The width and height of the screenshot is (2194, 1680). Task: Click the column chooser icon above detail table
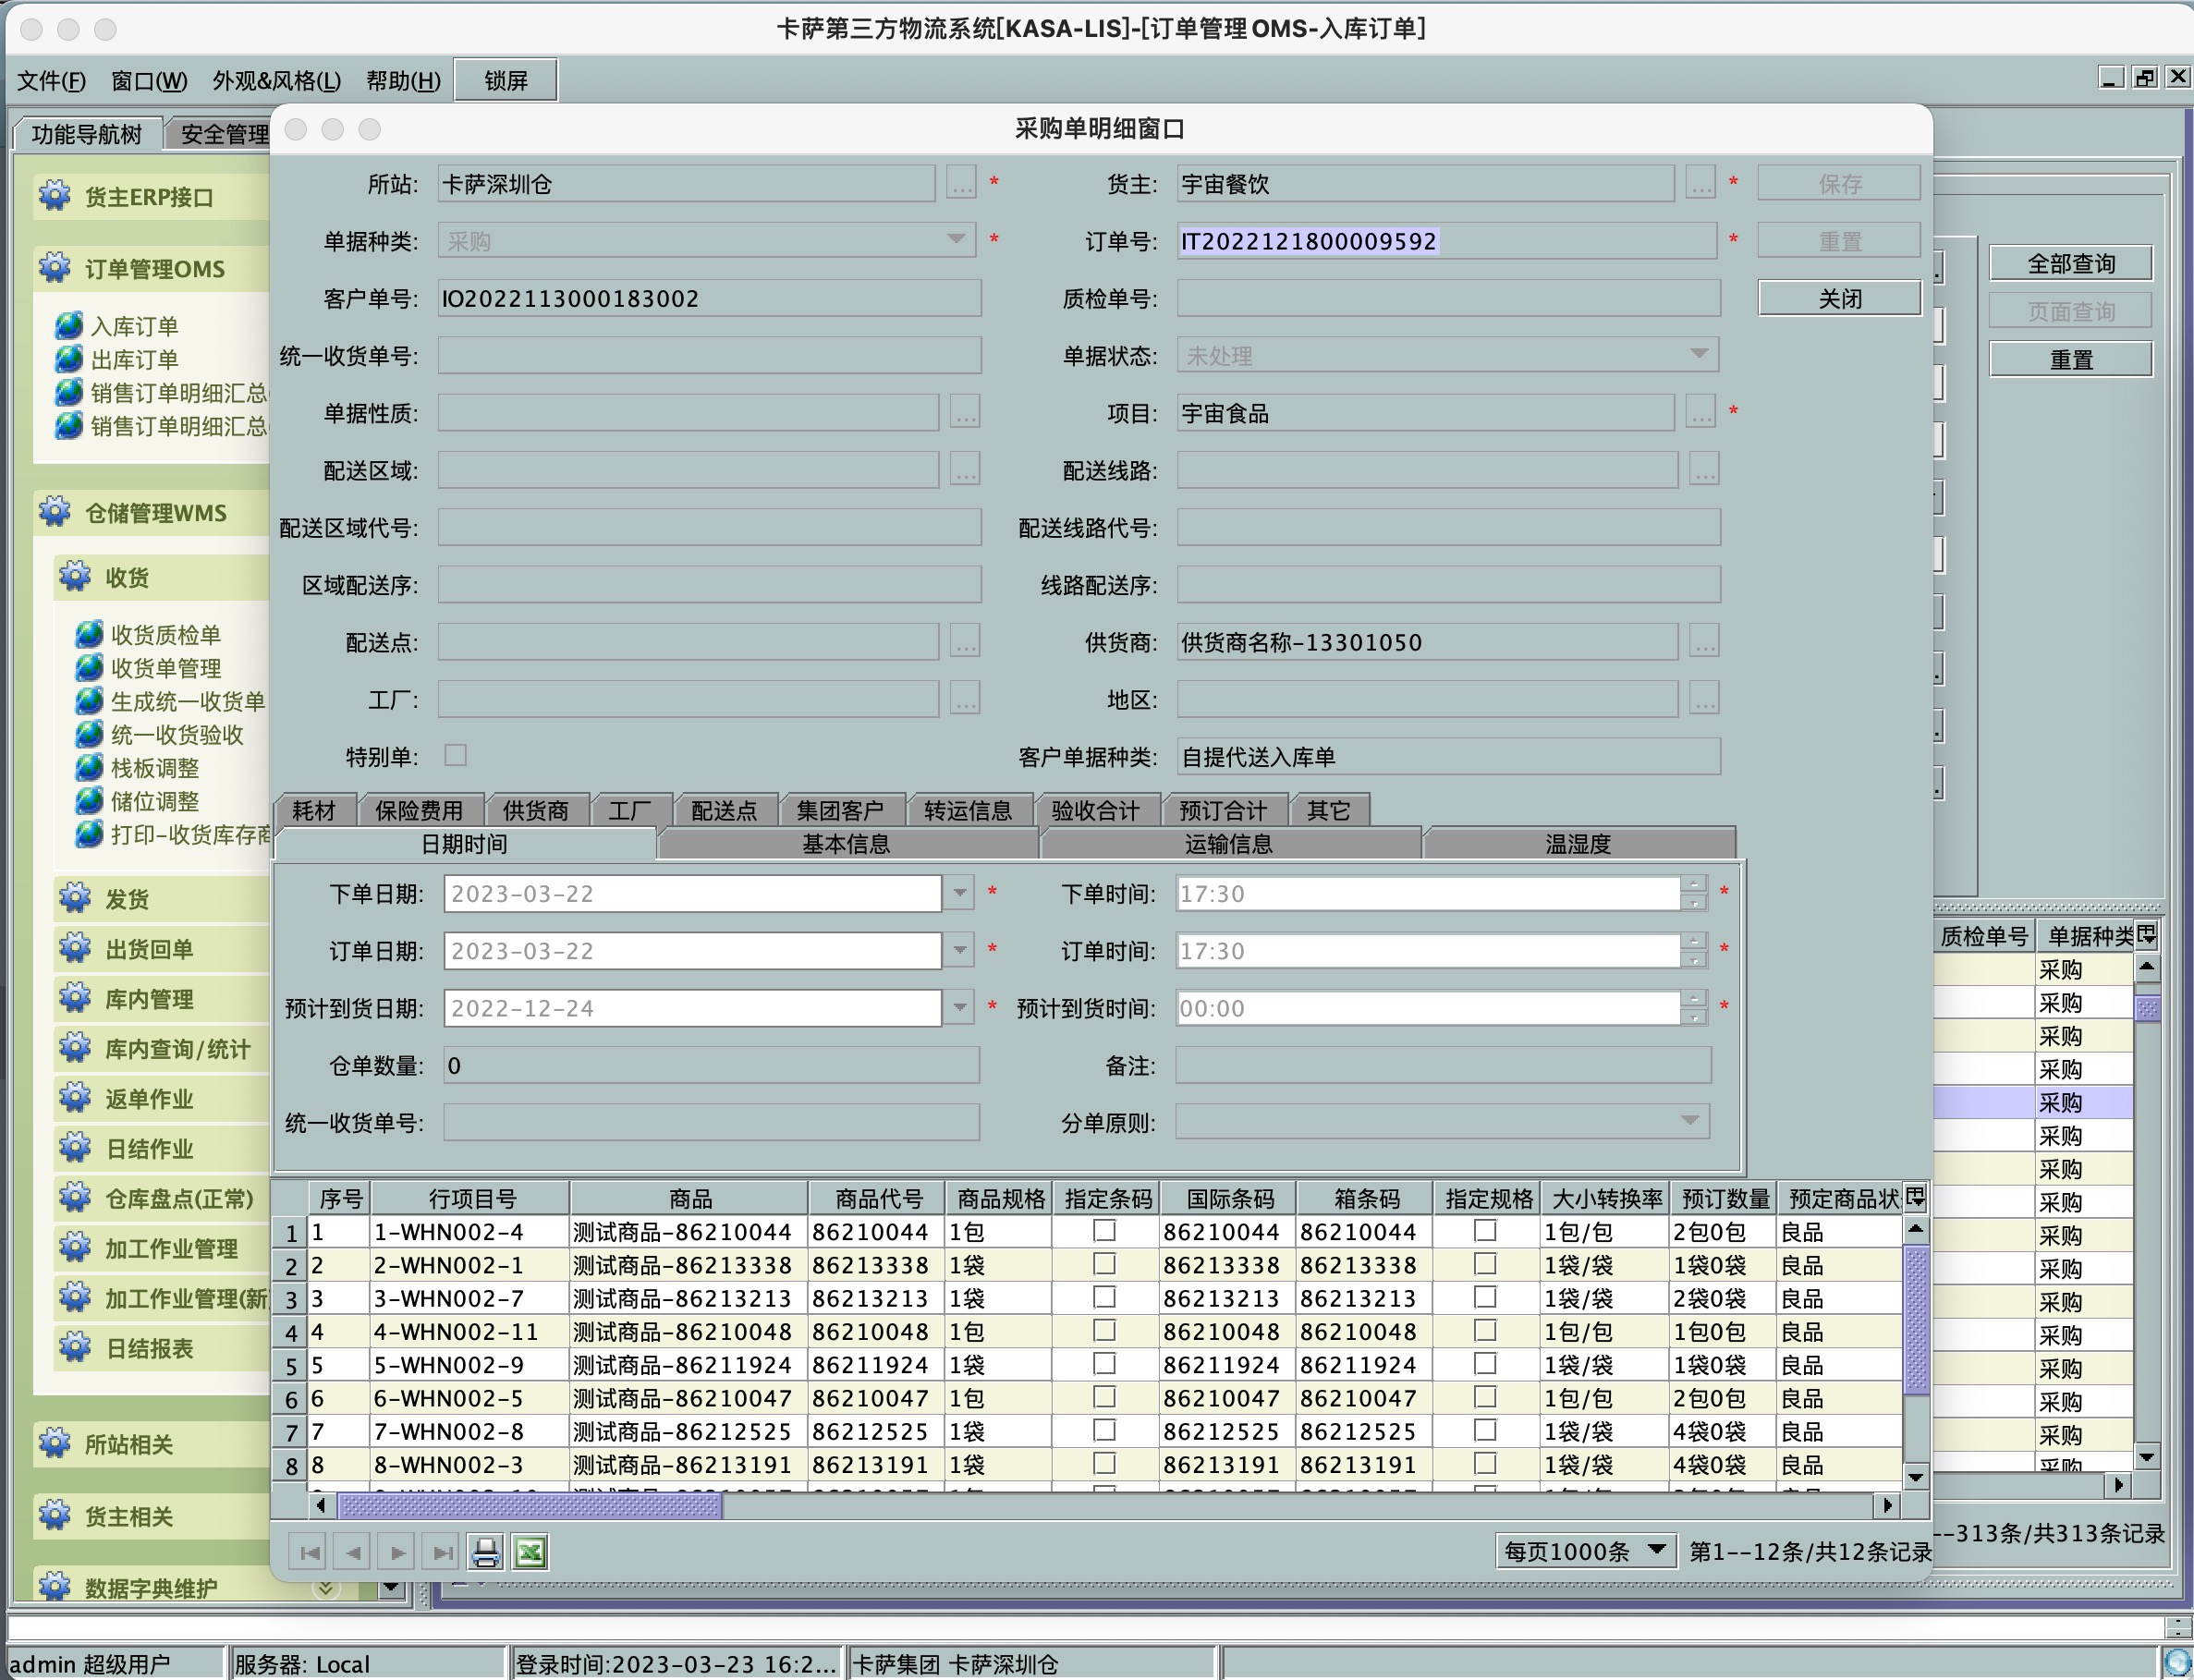pyautogui.click(x=1914, y=1197)
